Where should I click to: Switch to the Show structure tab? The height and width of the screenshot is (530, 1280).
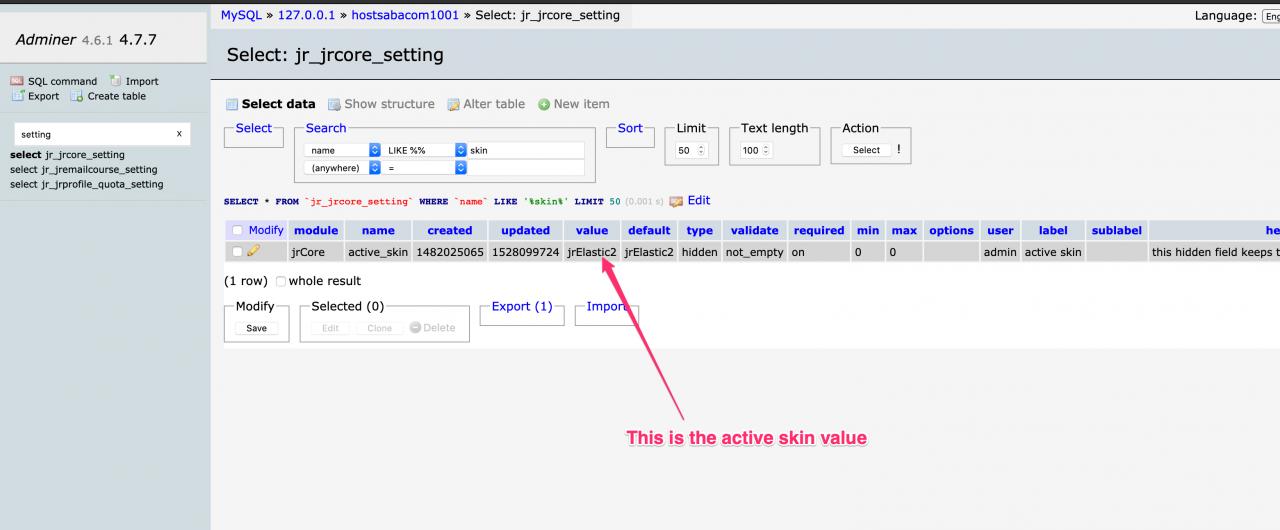389,104
